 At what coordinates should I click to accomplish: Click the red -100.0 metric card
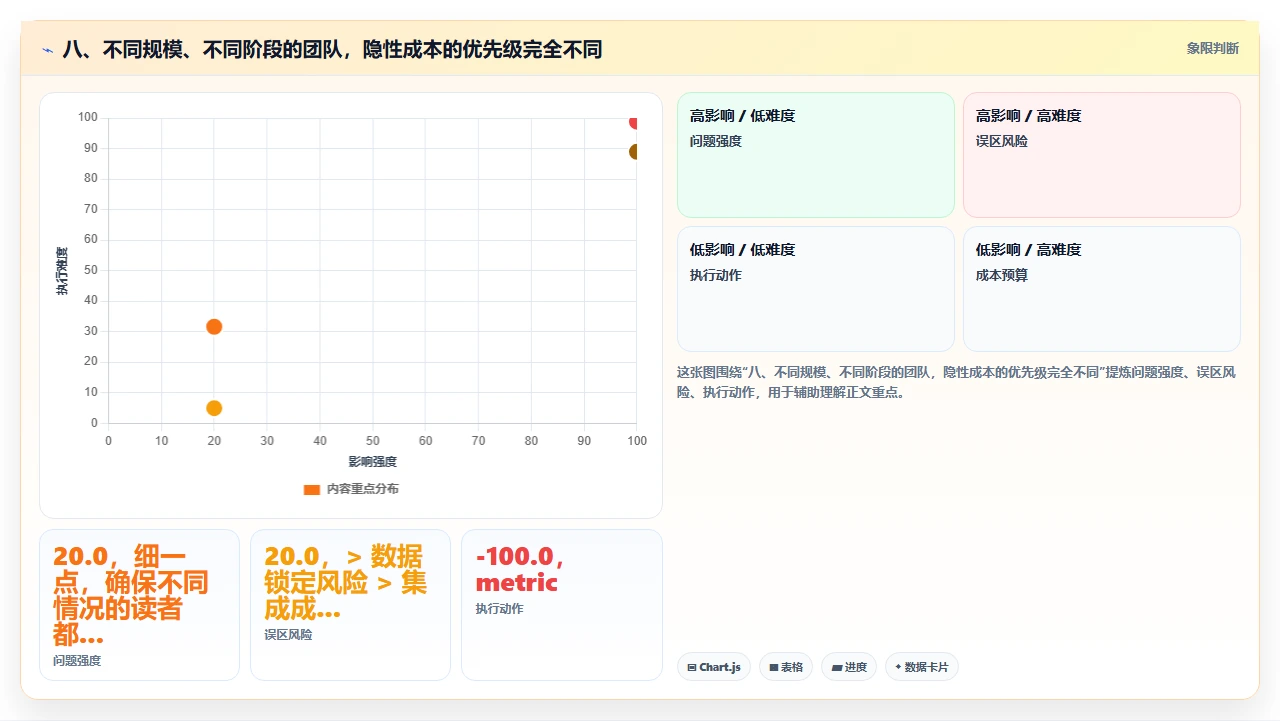tap(562, 605)
